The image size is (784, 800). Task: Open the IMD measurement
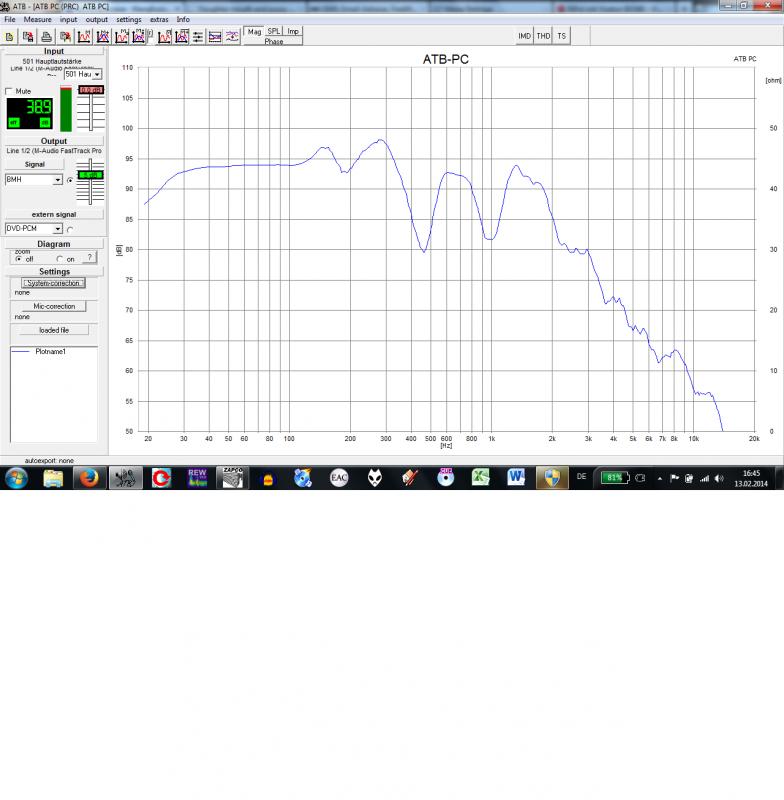524,36
